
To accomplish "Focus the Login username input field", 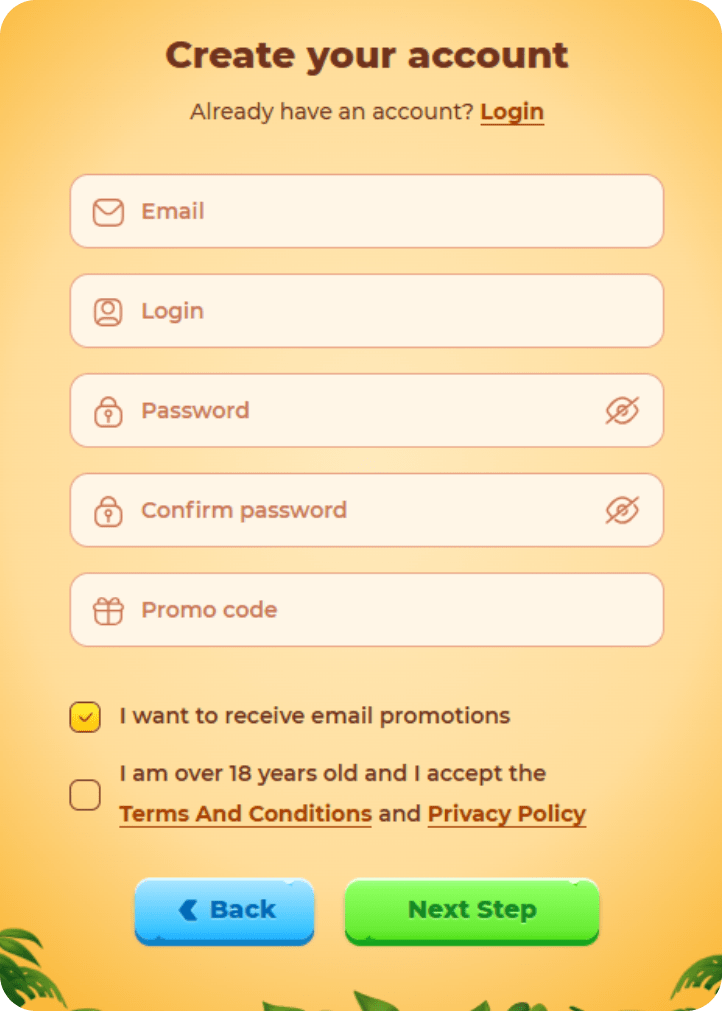I will [x=380, y=312].
